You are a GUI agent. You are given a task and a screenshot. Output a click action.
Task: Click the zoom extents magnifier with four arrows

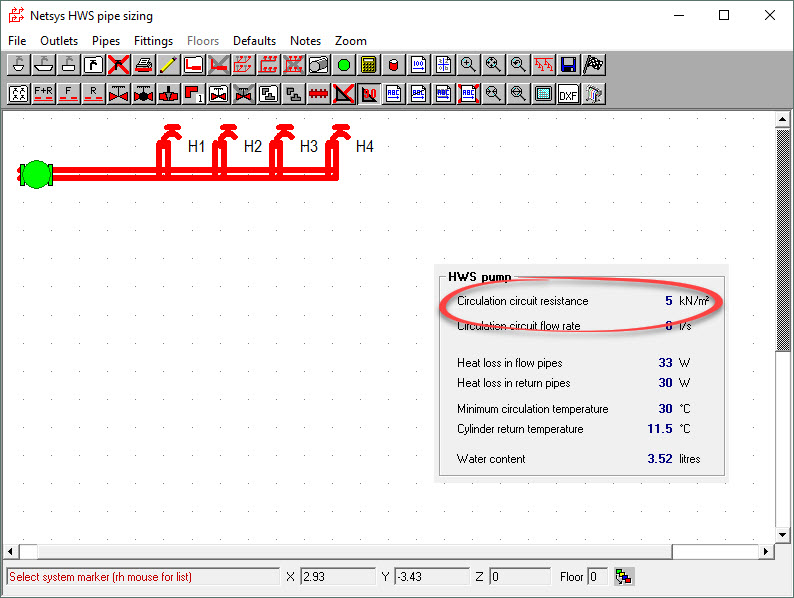pyautogui.click(x=493, y=65)
